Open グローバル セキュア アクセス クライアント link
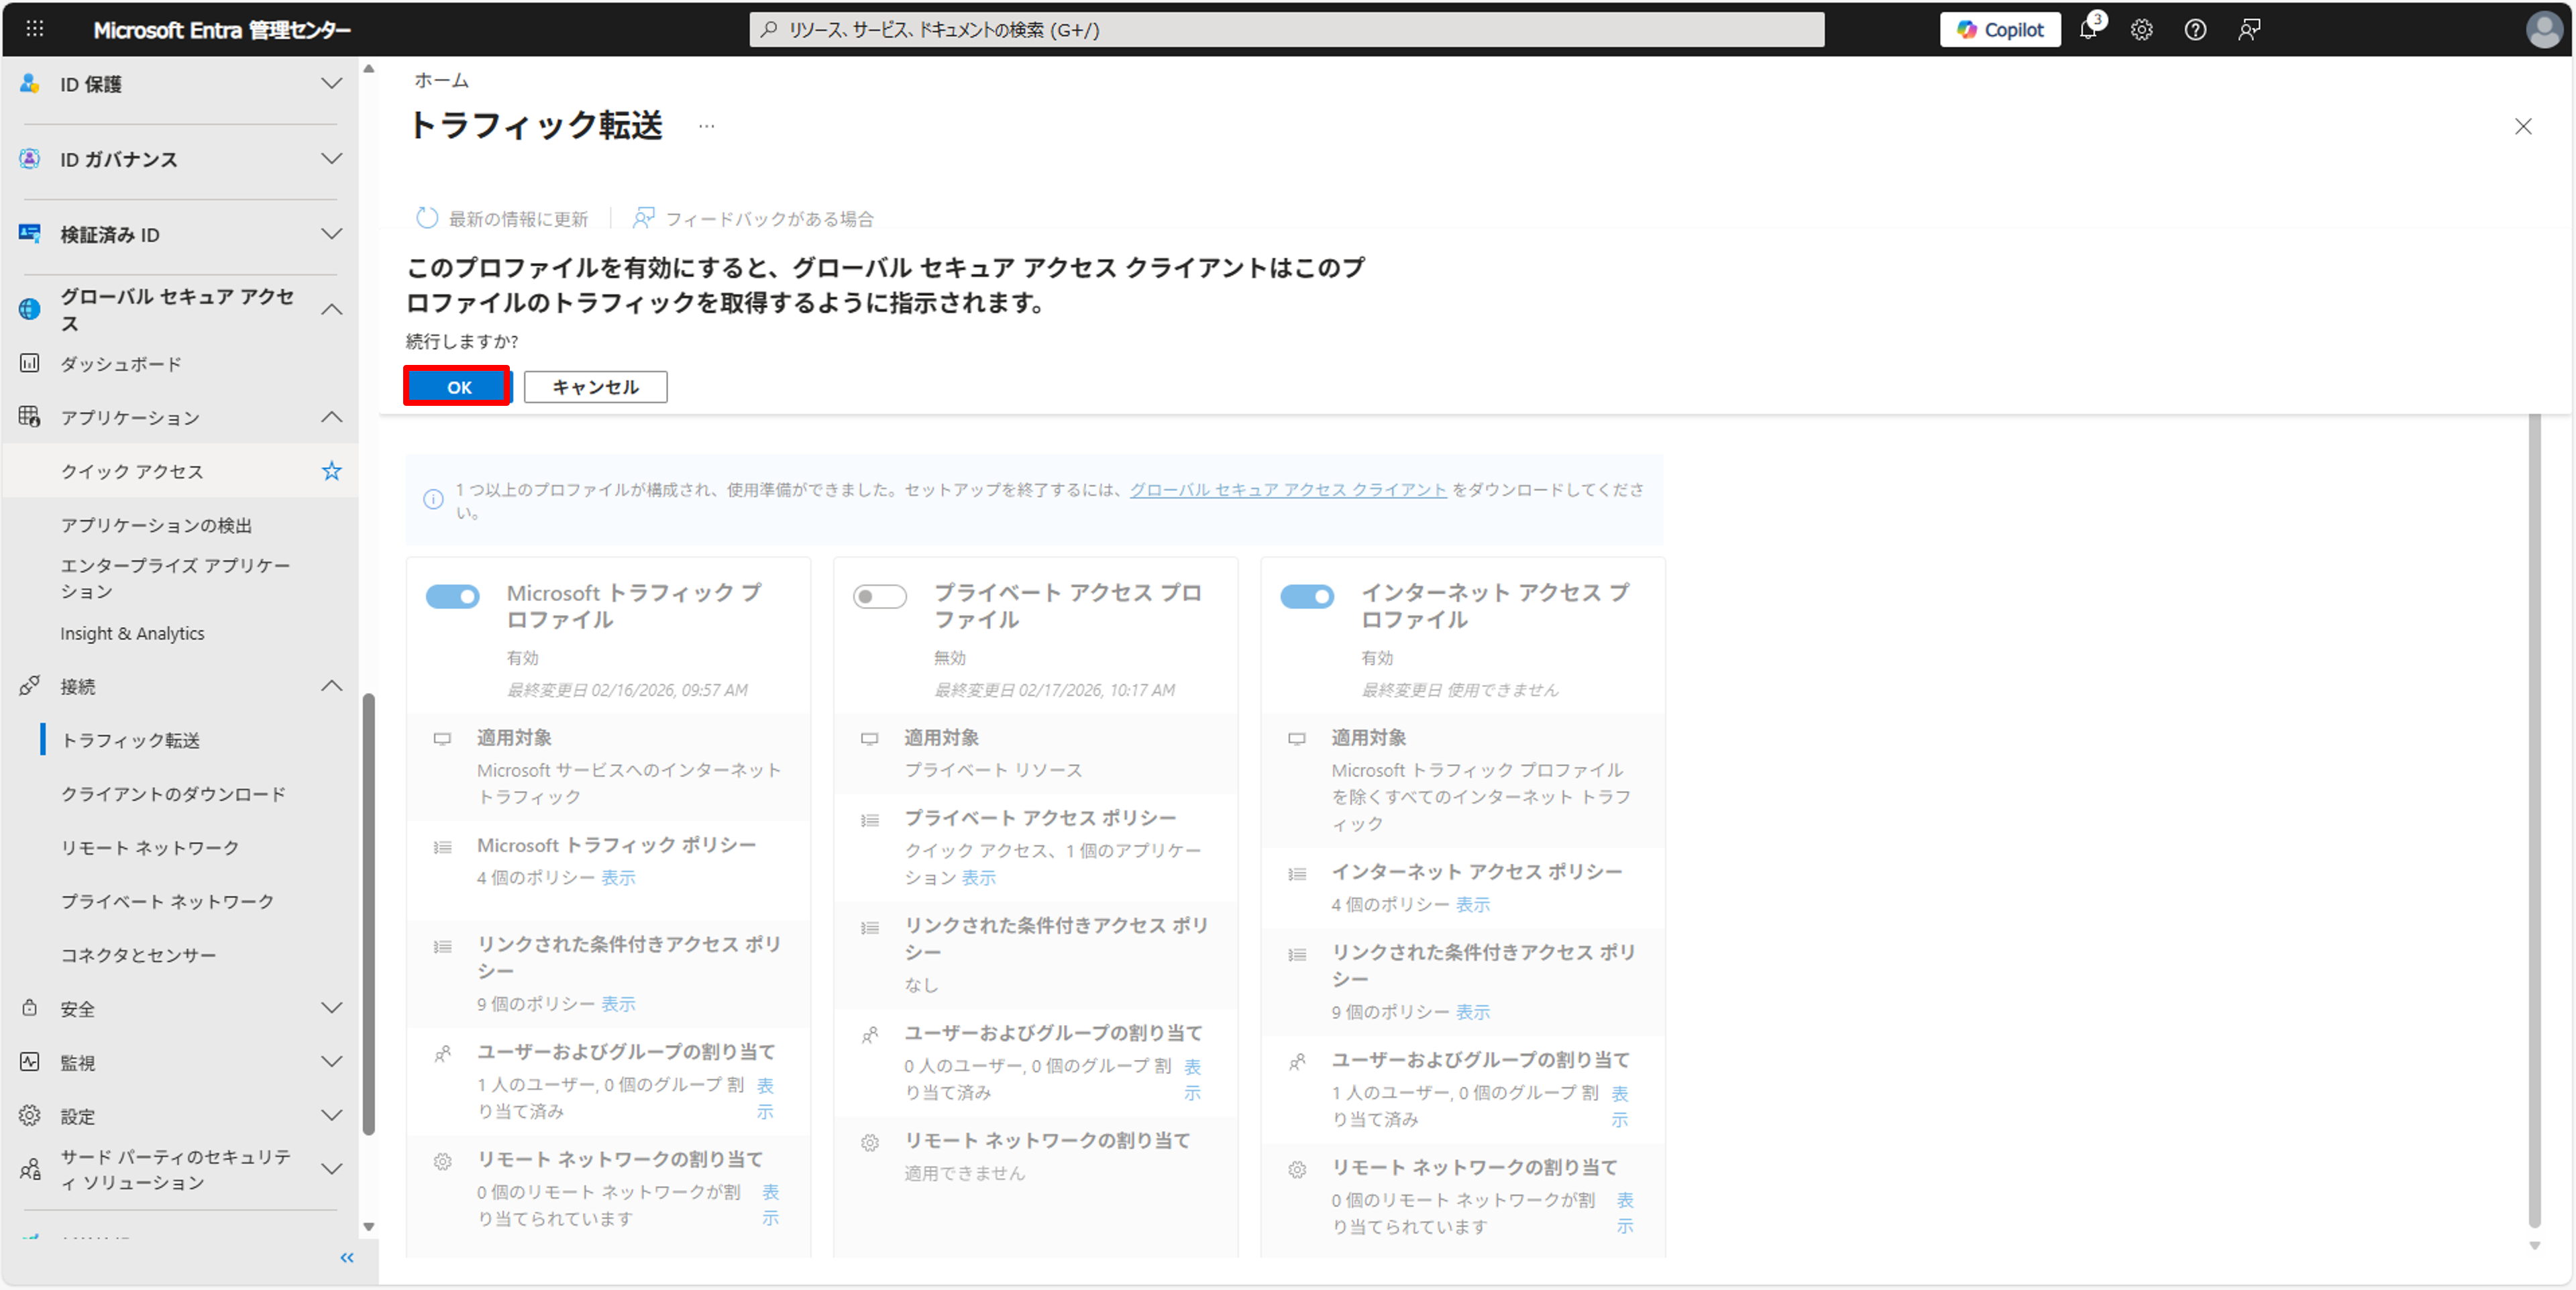 (x=1287, y=490)
